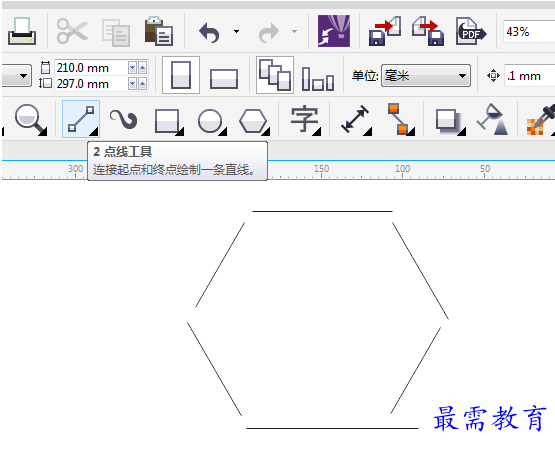Select the Drop Shadow tool
555x450 pixels.
pos(450,122)
